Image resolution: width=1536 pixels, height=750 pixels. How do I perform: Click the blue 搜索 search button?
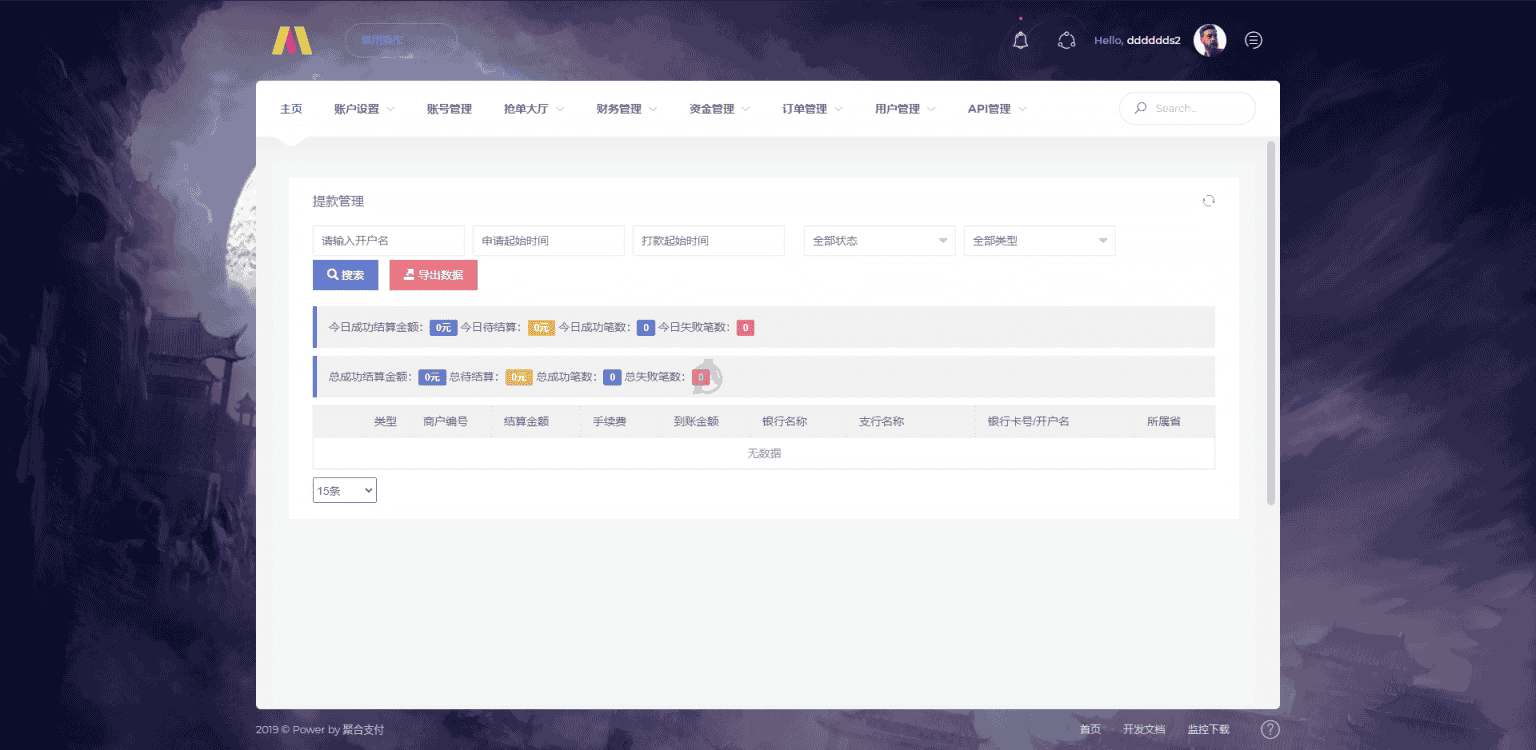pyautogui.click(x=345, y=274)
